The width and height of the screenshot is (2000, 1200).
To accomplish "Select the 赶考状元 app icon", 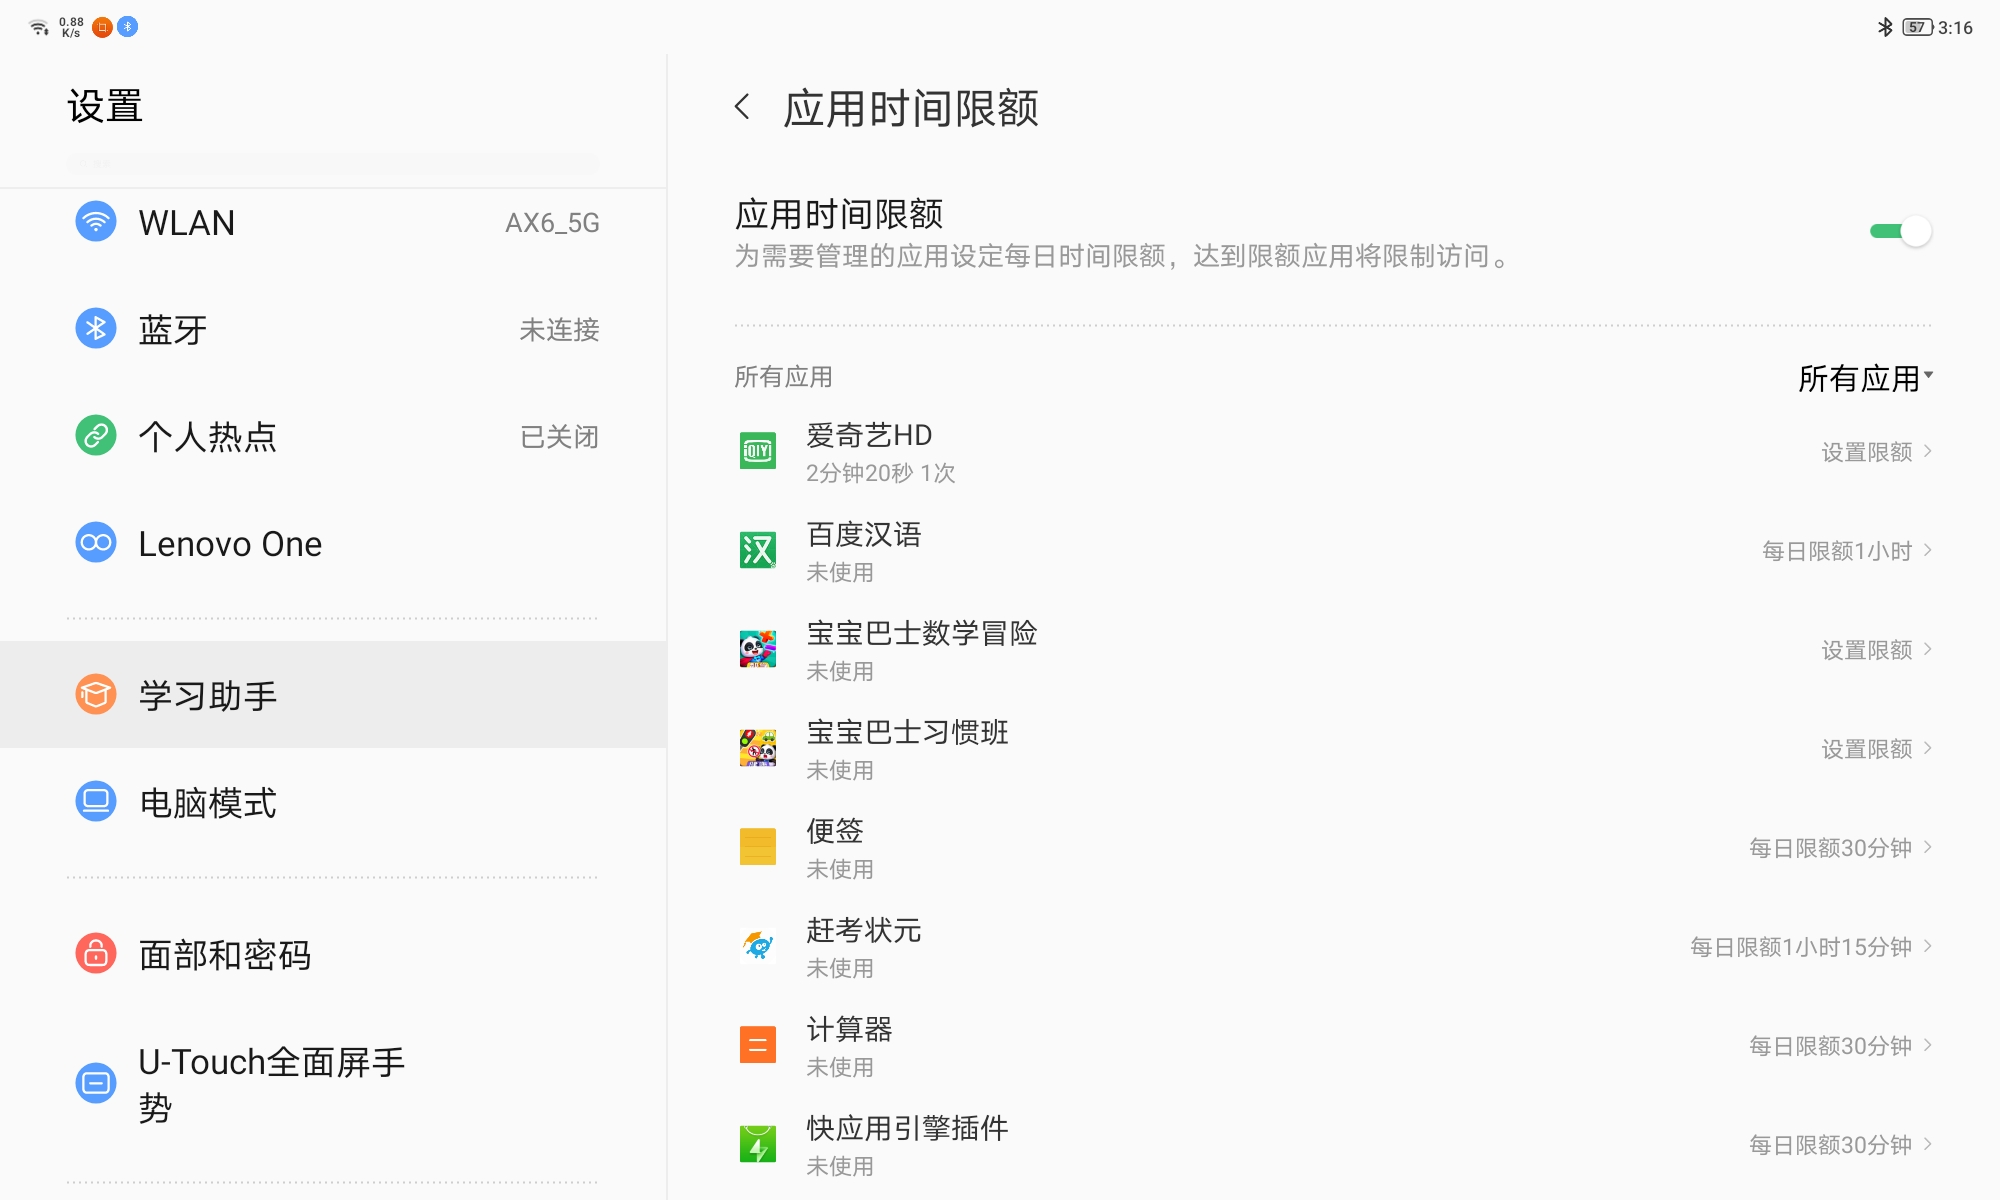I will pyautogui.click(x=758, y=945).
